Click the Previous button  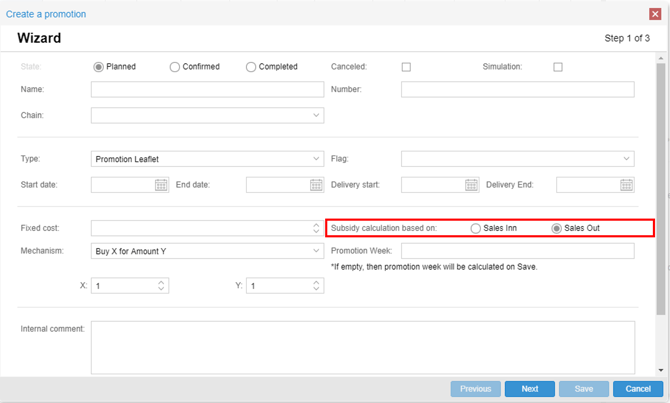(x=476, y=389)
